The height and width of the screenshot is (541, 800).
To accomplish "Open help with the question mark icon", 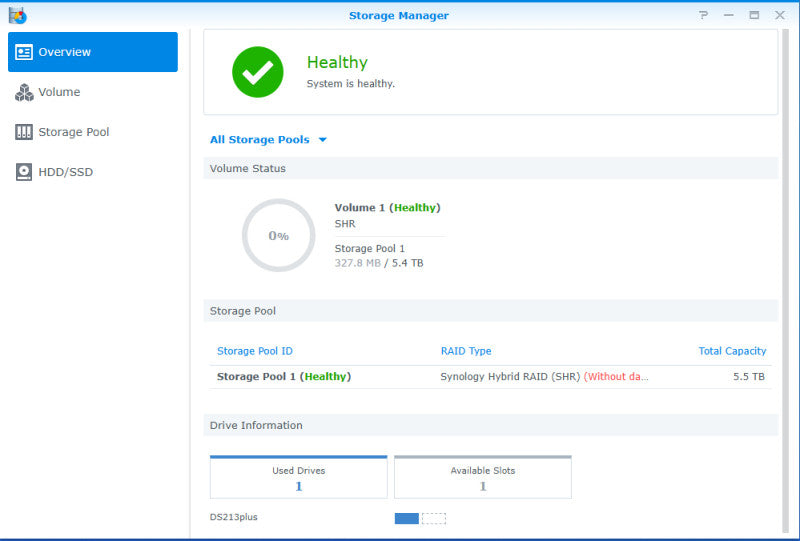I will [x=704, y=15].
